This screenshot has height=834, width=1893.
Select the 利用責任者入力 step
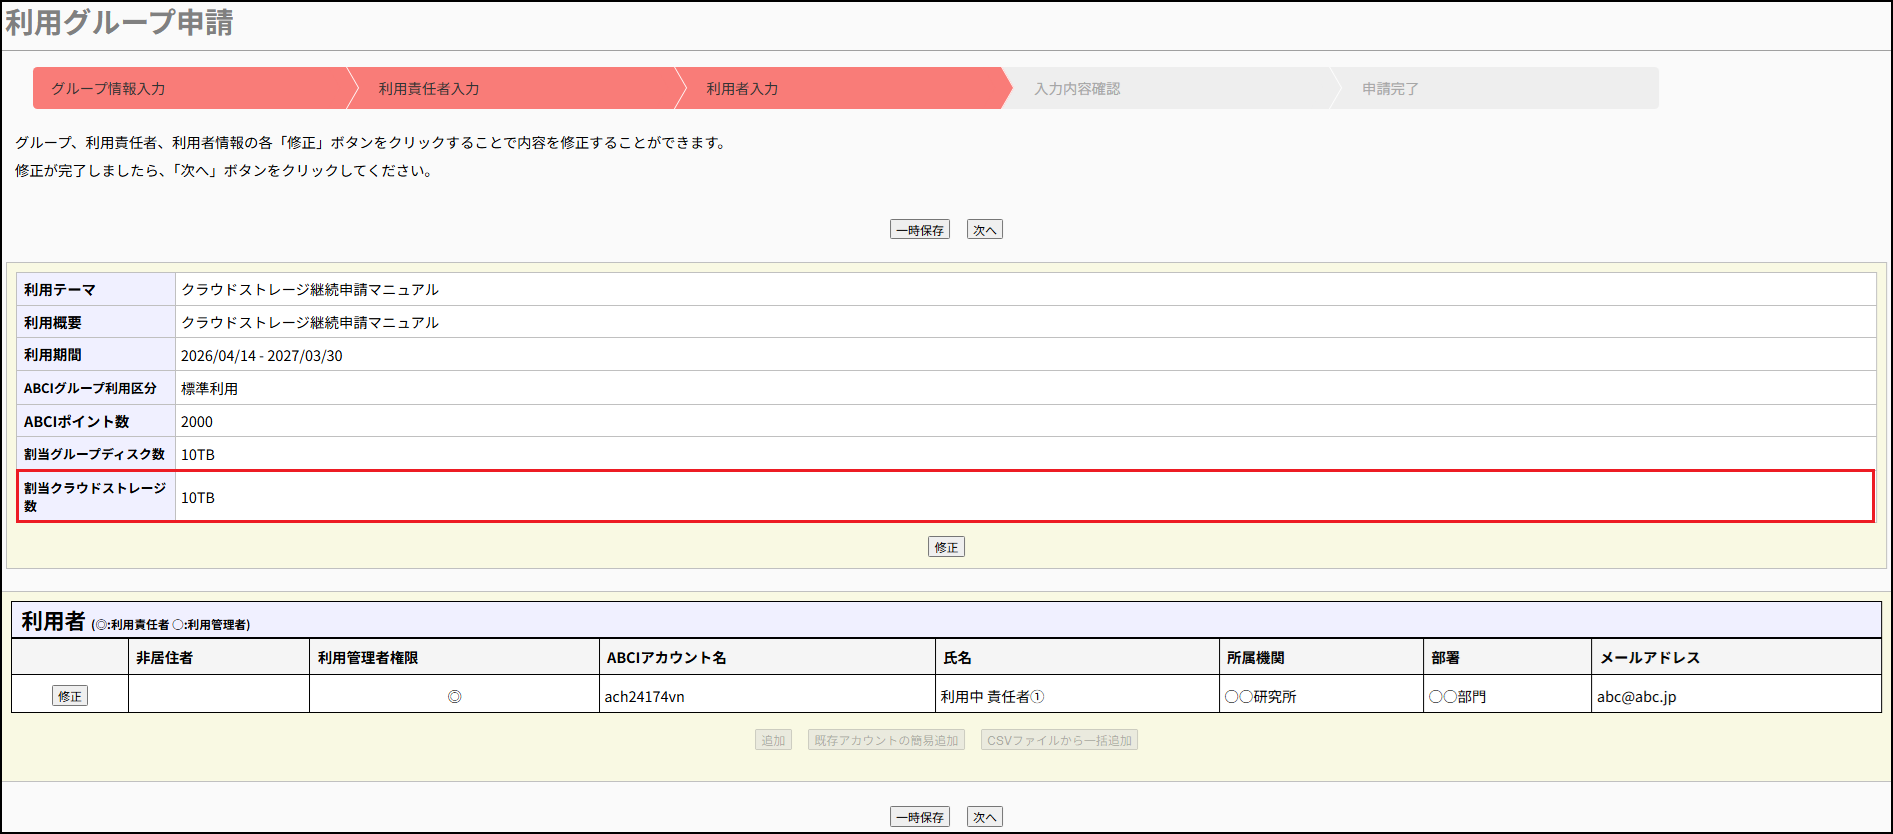click(429, 89)
